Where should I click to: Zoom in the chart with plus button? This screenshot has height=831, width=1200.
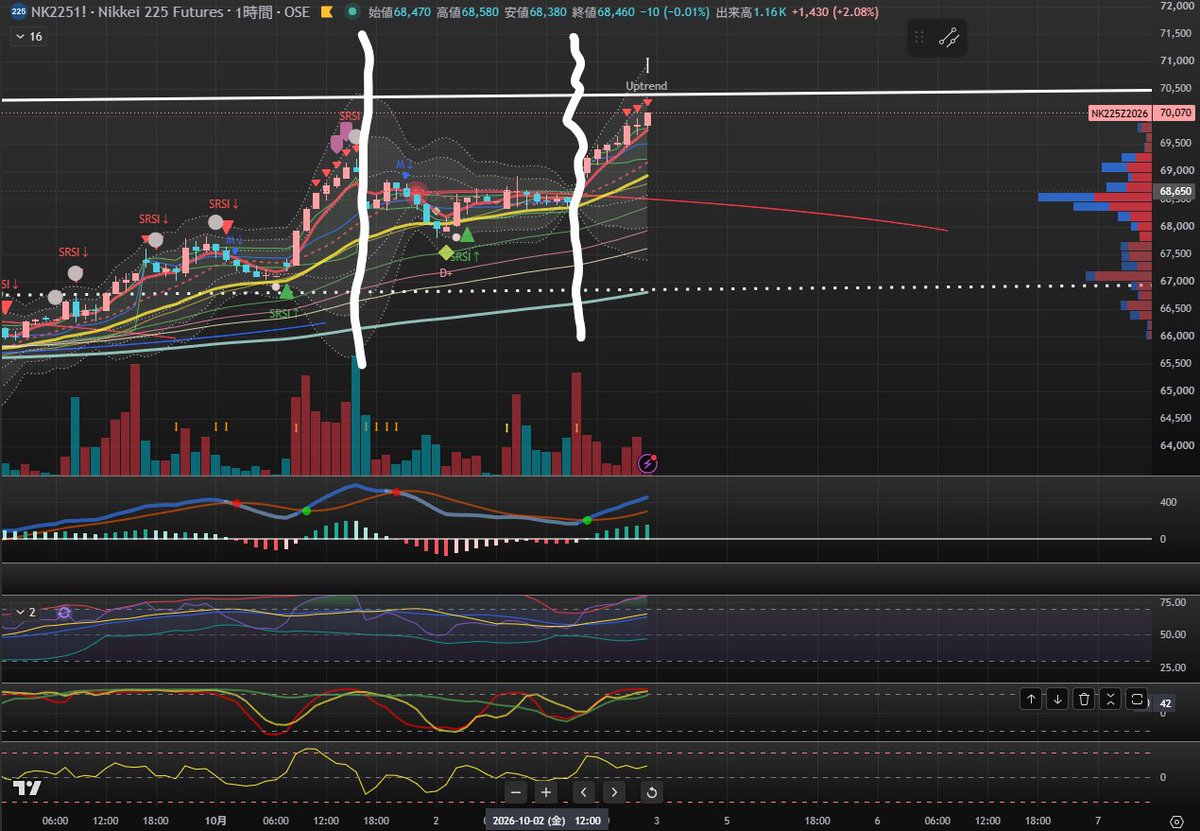[546, 793]
